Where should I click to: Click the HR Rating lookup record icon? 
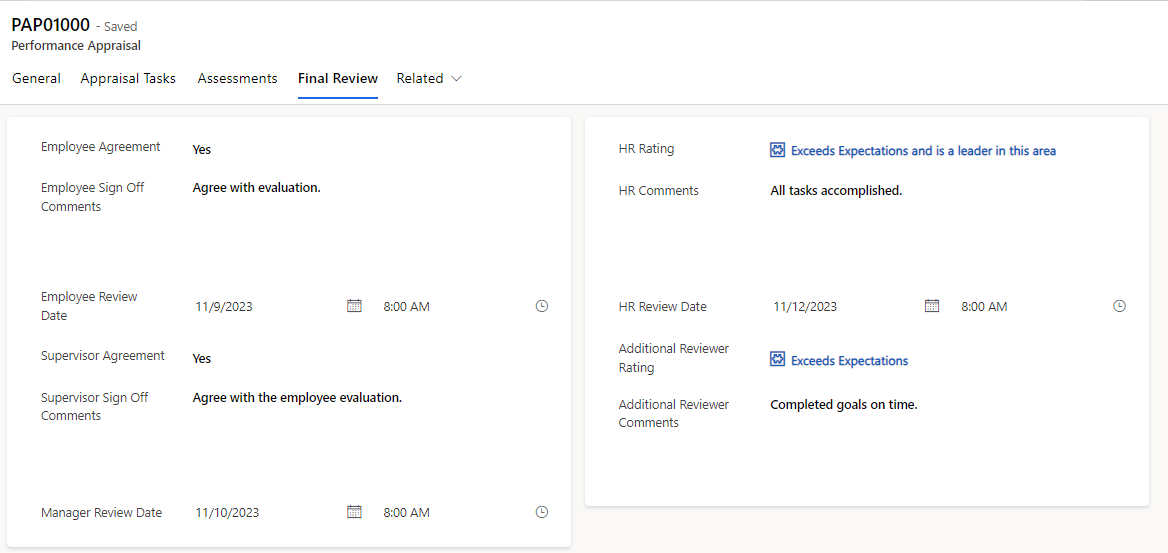tap(777, 150)
